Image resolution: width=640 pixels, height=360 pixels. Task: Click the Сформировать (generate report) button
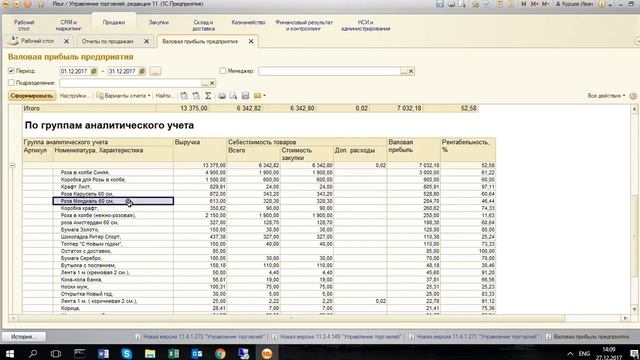pos(32,96)
